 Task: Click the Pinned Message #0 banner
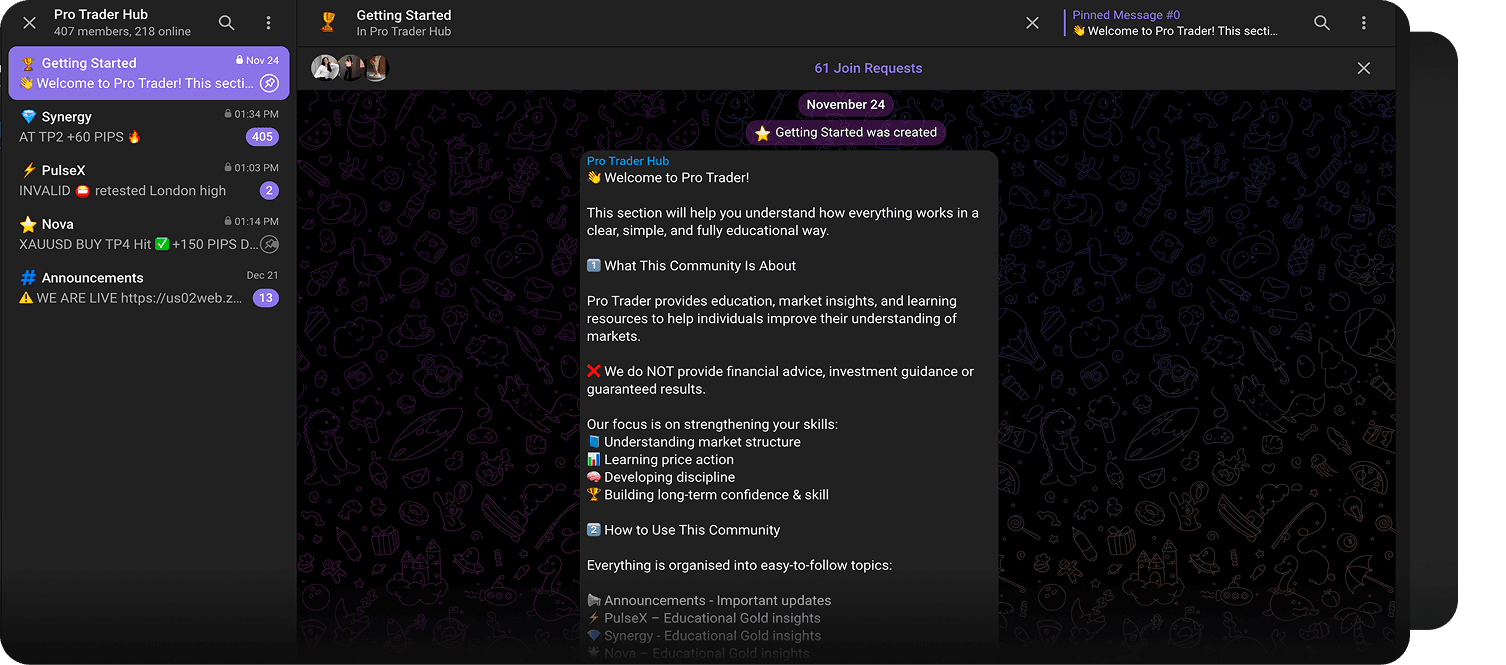pyautogui.click(x=1174, y=23)
